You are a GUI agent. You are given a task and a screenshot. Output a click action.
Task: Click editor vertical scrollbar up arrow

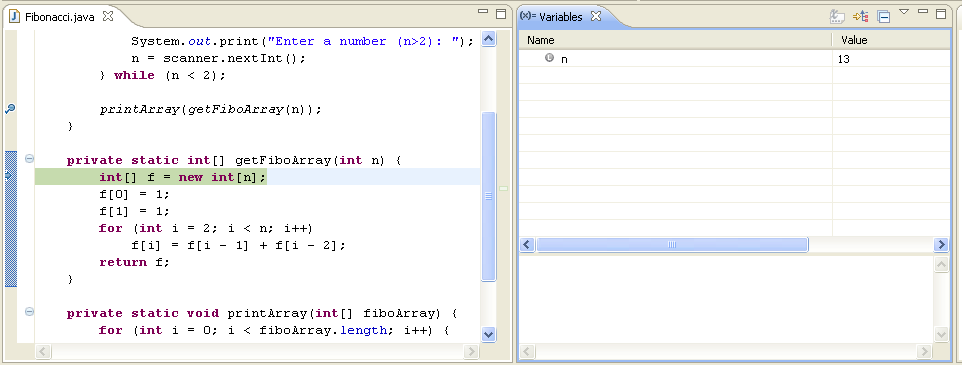point(488,39)
